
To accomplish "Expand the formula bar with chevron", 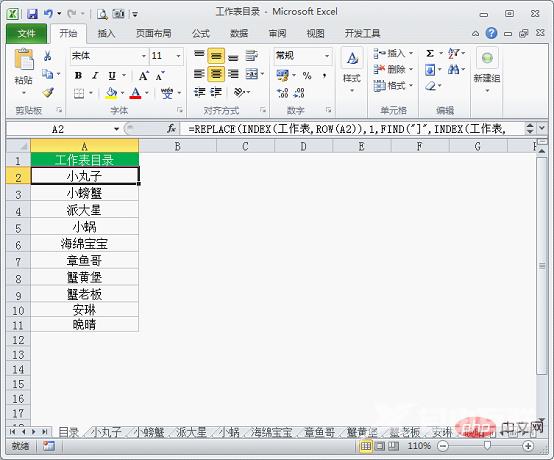I will click(542, 128).
